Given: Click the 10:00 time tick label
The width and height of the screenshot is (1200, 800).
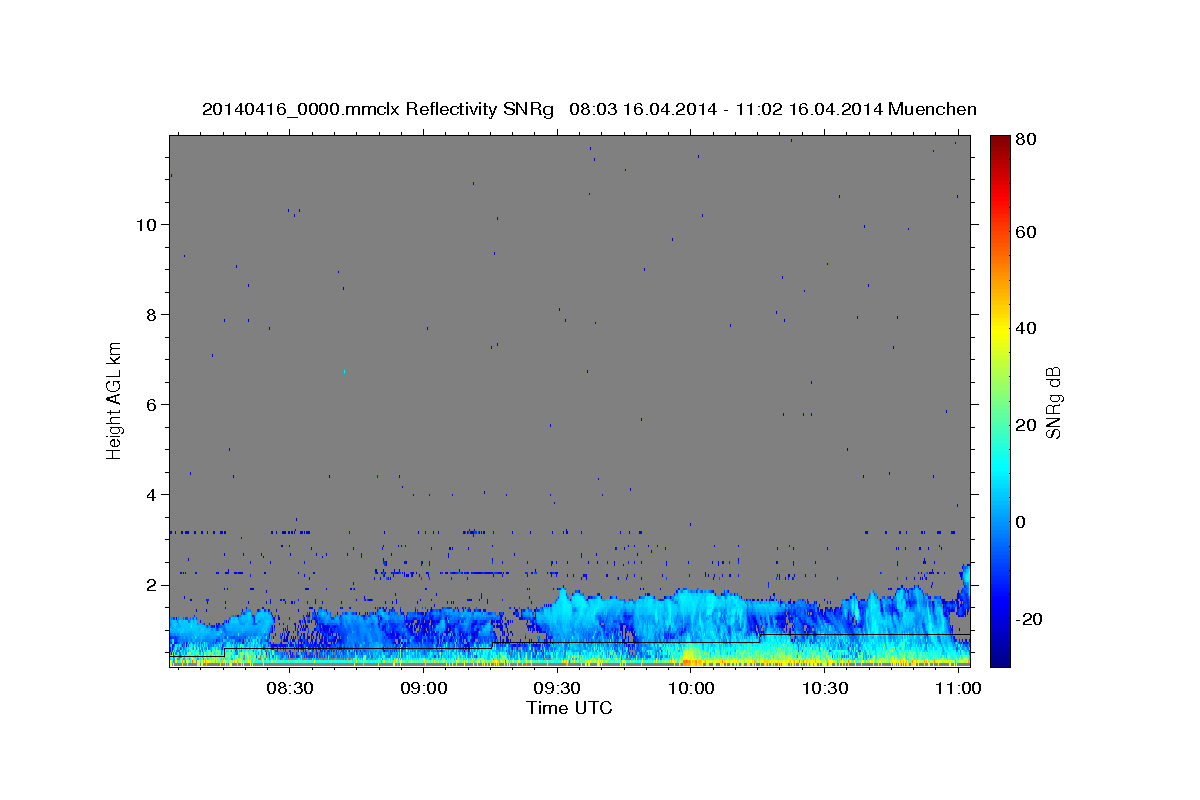Looking at the screenshot, I should pyautogui.click(x=690, y=689).
